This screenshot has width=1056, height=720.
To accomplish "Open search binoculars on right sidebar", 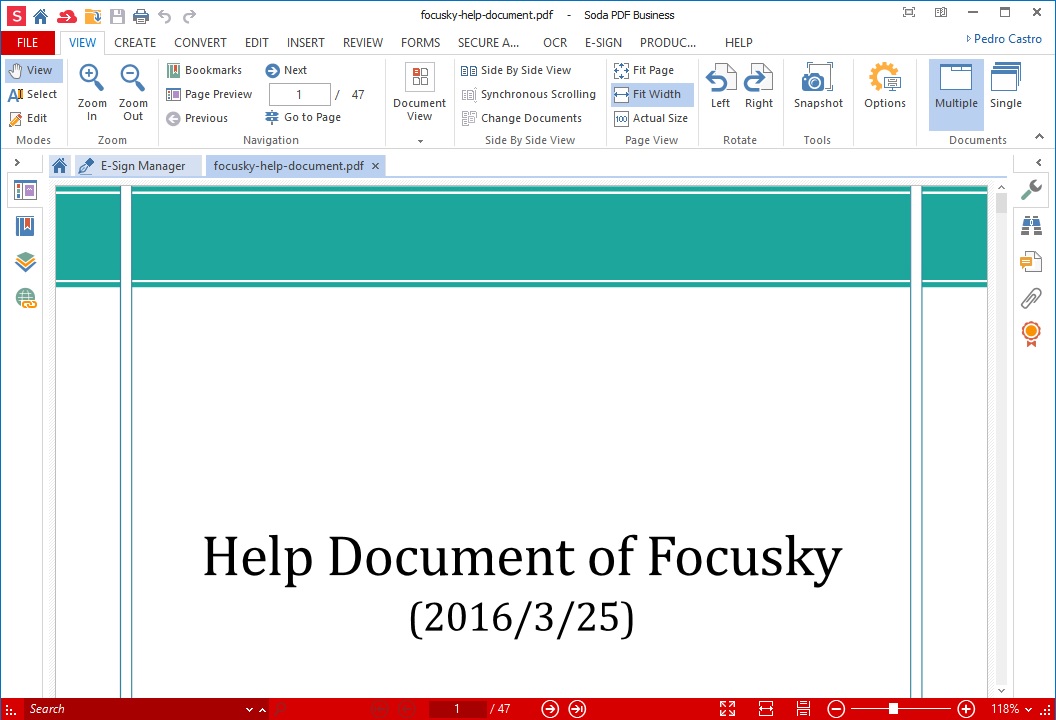I will [1031, 226].
